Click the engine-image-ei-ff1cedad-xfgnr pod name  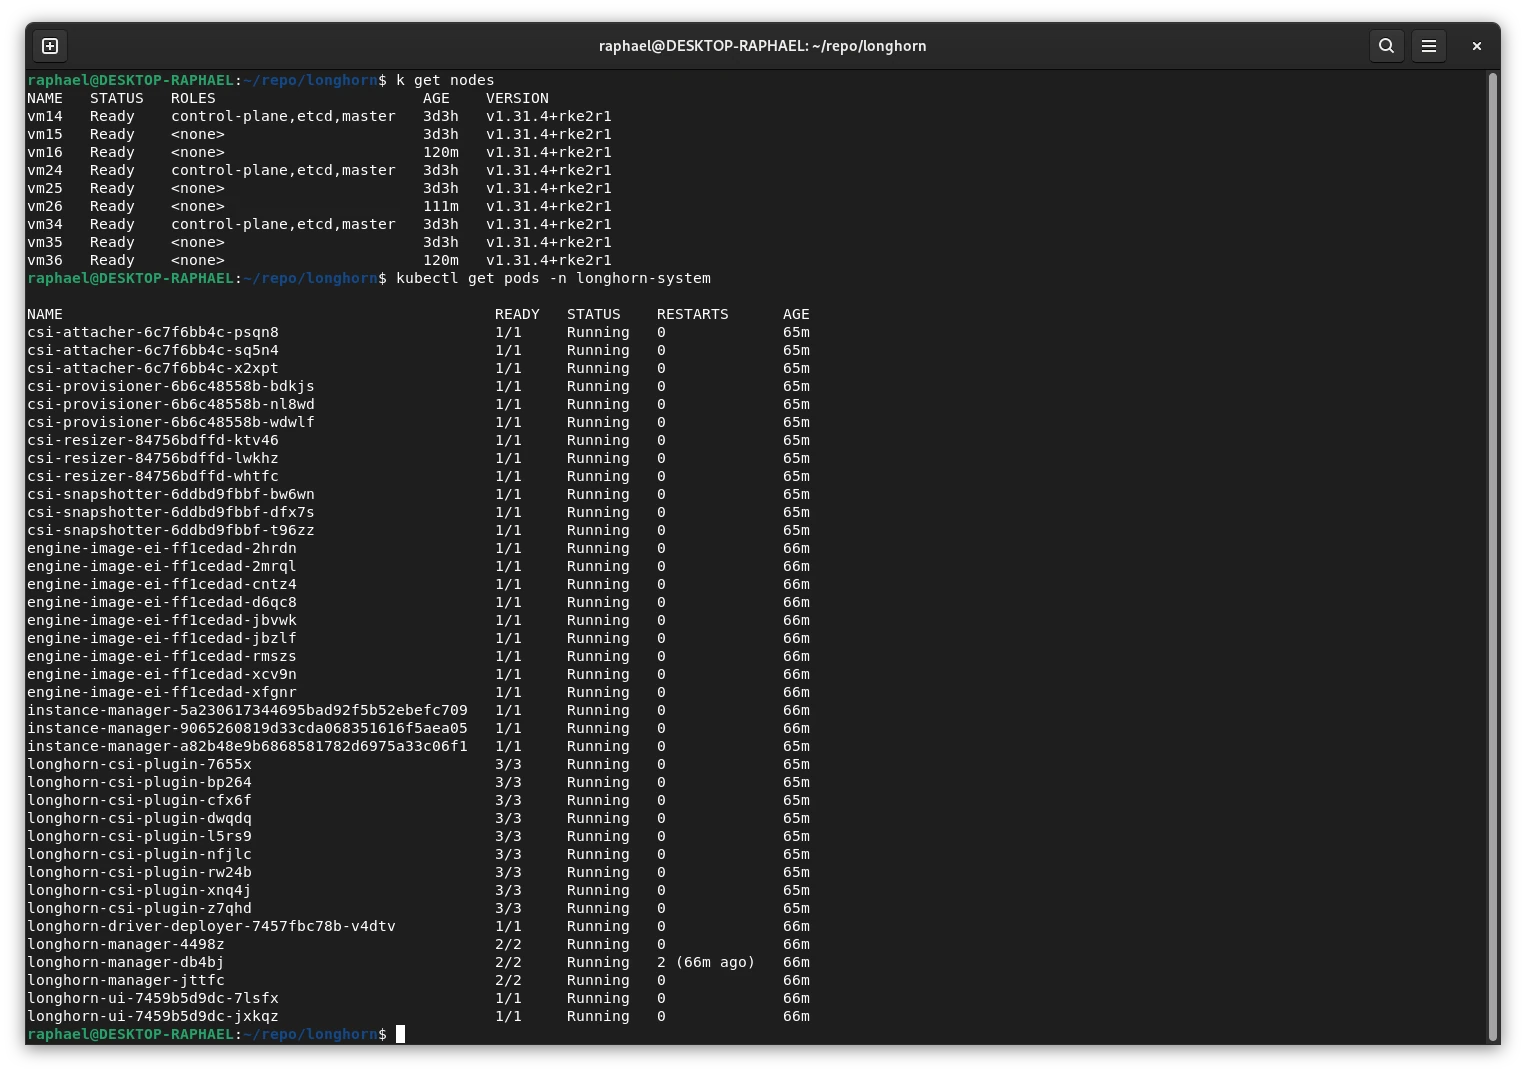(161, 692)
